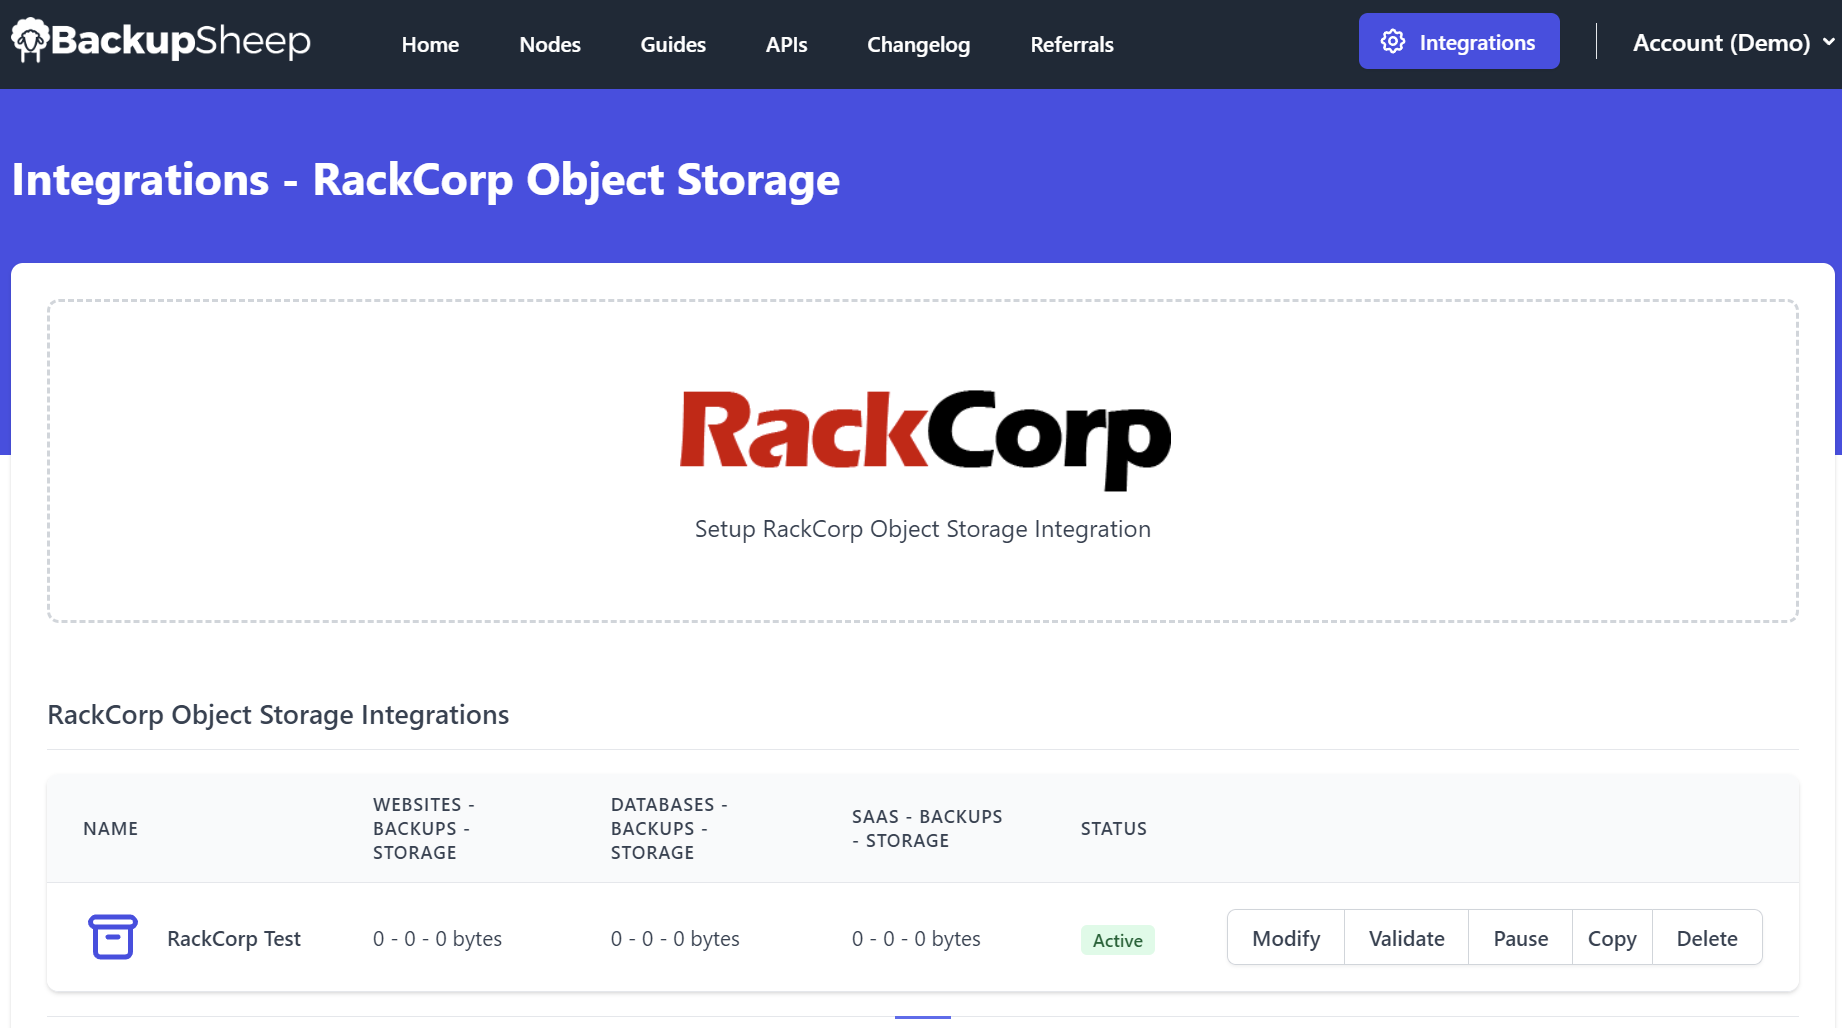Delete the RackCorp Test integration
Image resolution: width=1842 pixels, height=1028 pixels.
point(1707,938)
